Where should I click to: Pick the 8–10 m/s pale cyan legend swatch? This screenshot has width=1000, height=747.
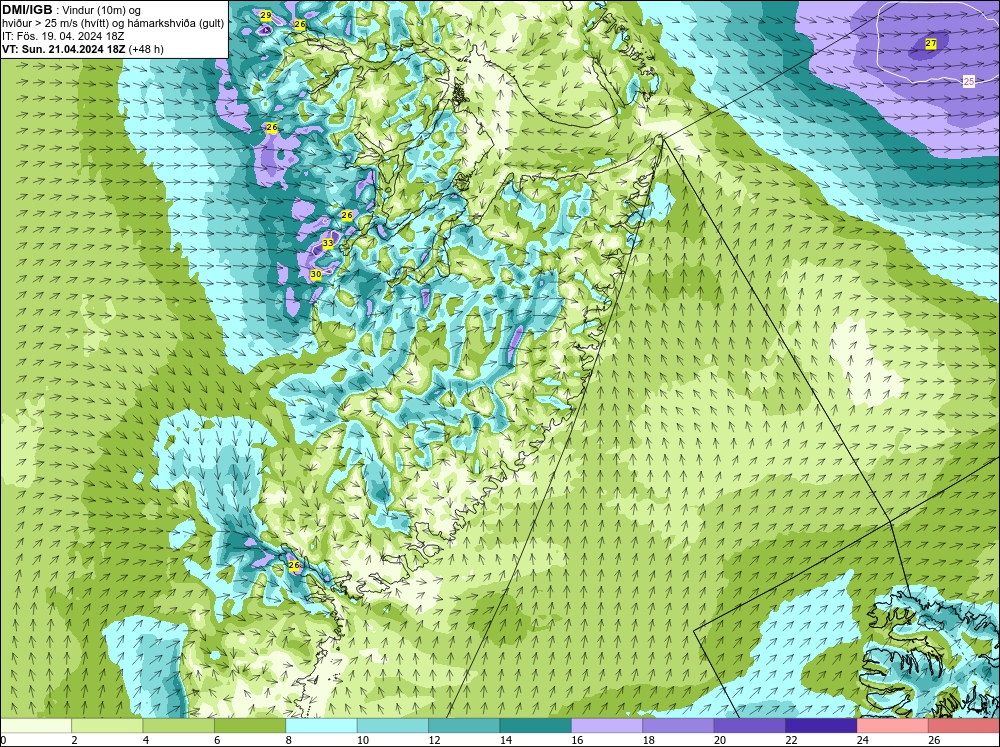(x=321, y=725)
